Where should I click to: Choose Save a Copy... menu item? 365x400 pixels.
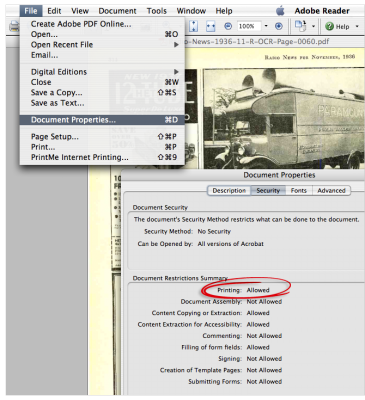[x=102, y=92]
